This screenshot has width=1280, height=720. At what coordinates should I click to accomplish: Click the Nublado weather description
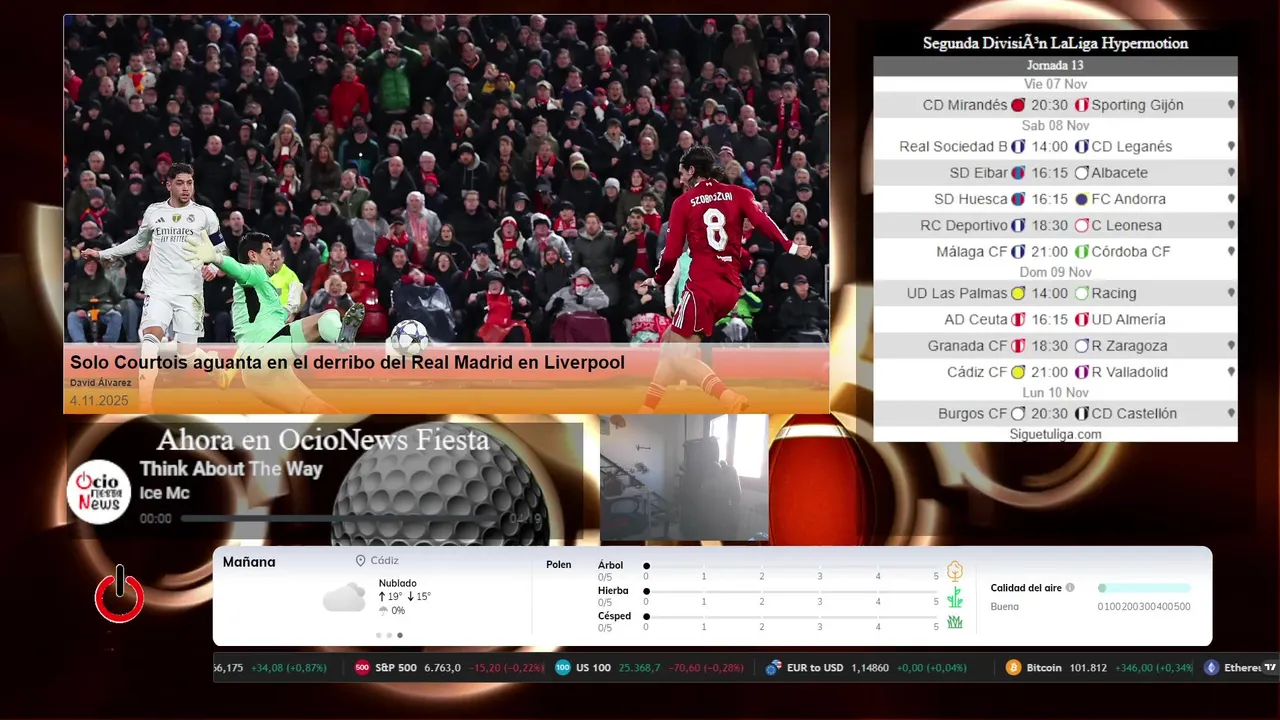[398, 583]
